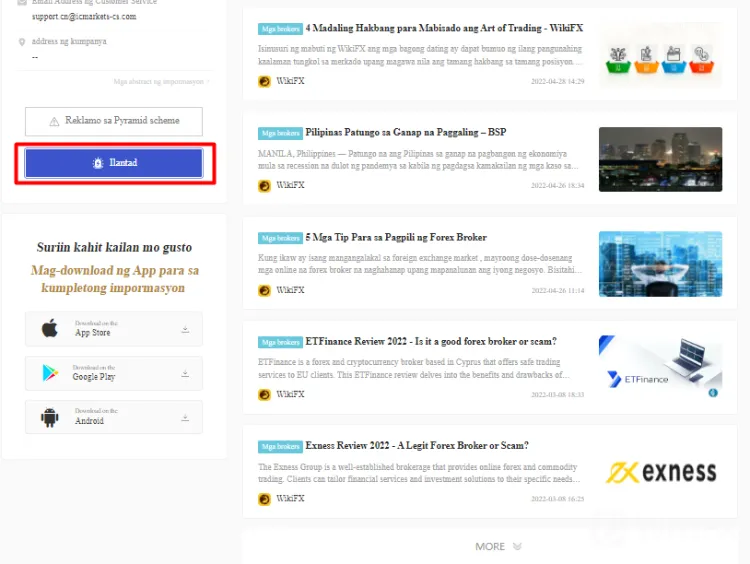Click the support email address text

(84, 17)
